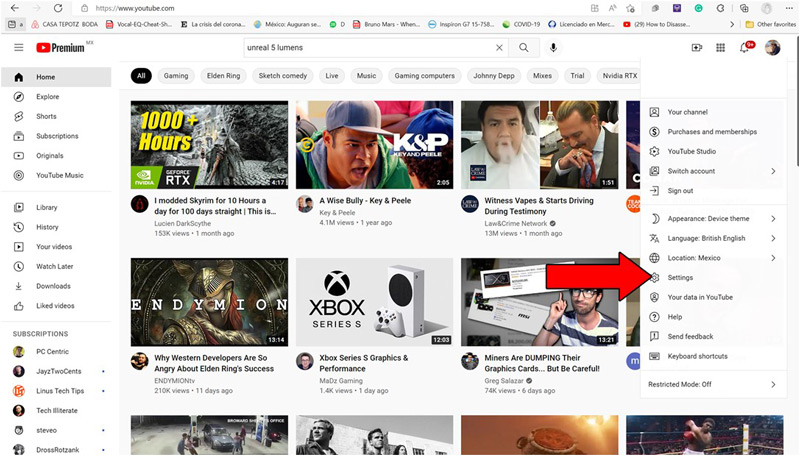The height and width of the screenshot is (456, 800).
Task: Click the search magnifier button
Action: pyautogui.click(x=523, y=47)
